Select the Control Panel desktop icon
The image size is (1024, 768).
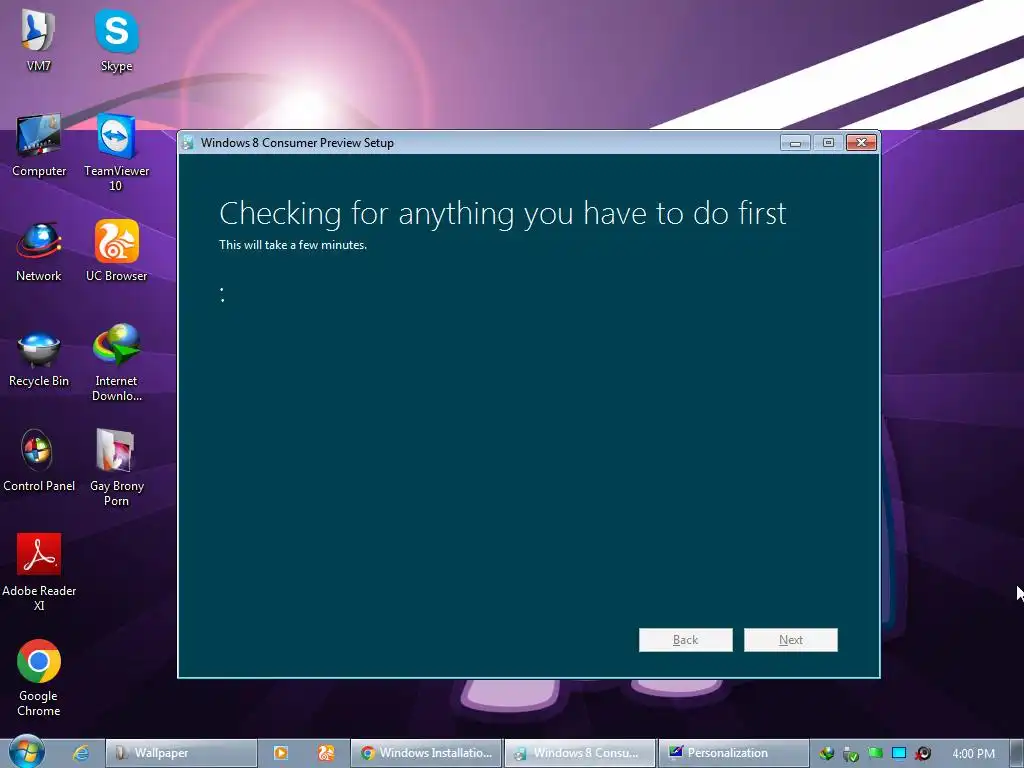pyautogui.click(x=39, y=461)
